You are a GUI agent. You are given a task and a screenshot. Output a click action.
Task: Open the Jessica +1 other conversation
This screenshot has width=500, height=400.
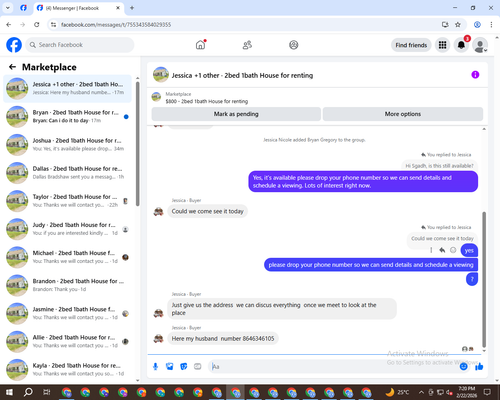[67, 88]
